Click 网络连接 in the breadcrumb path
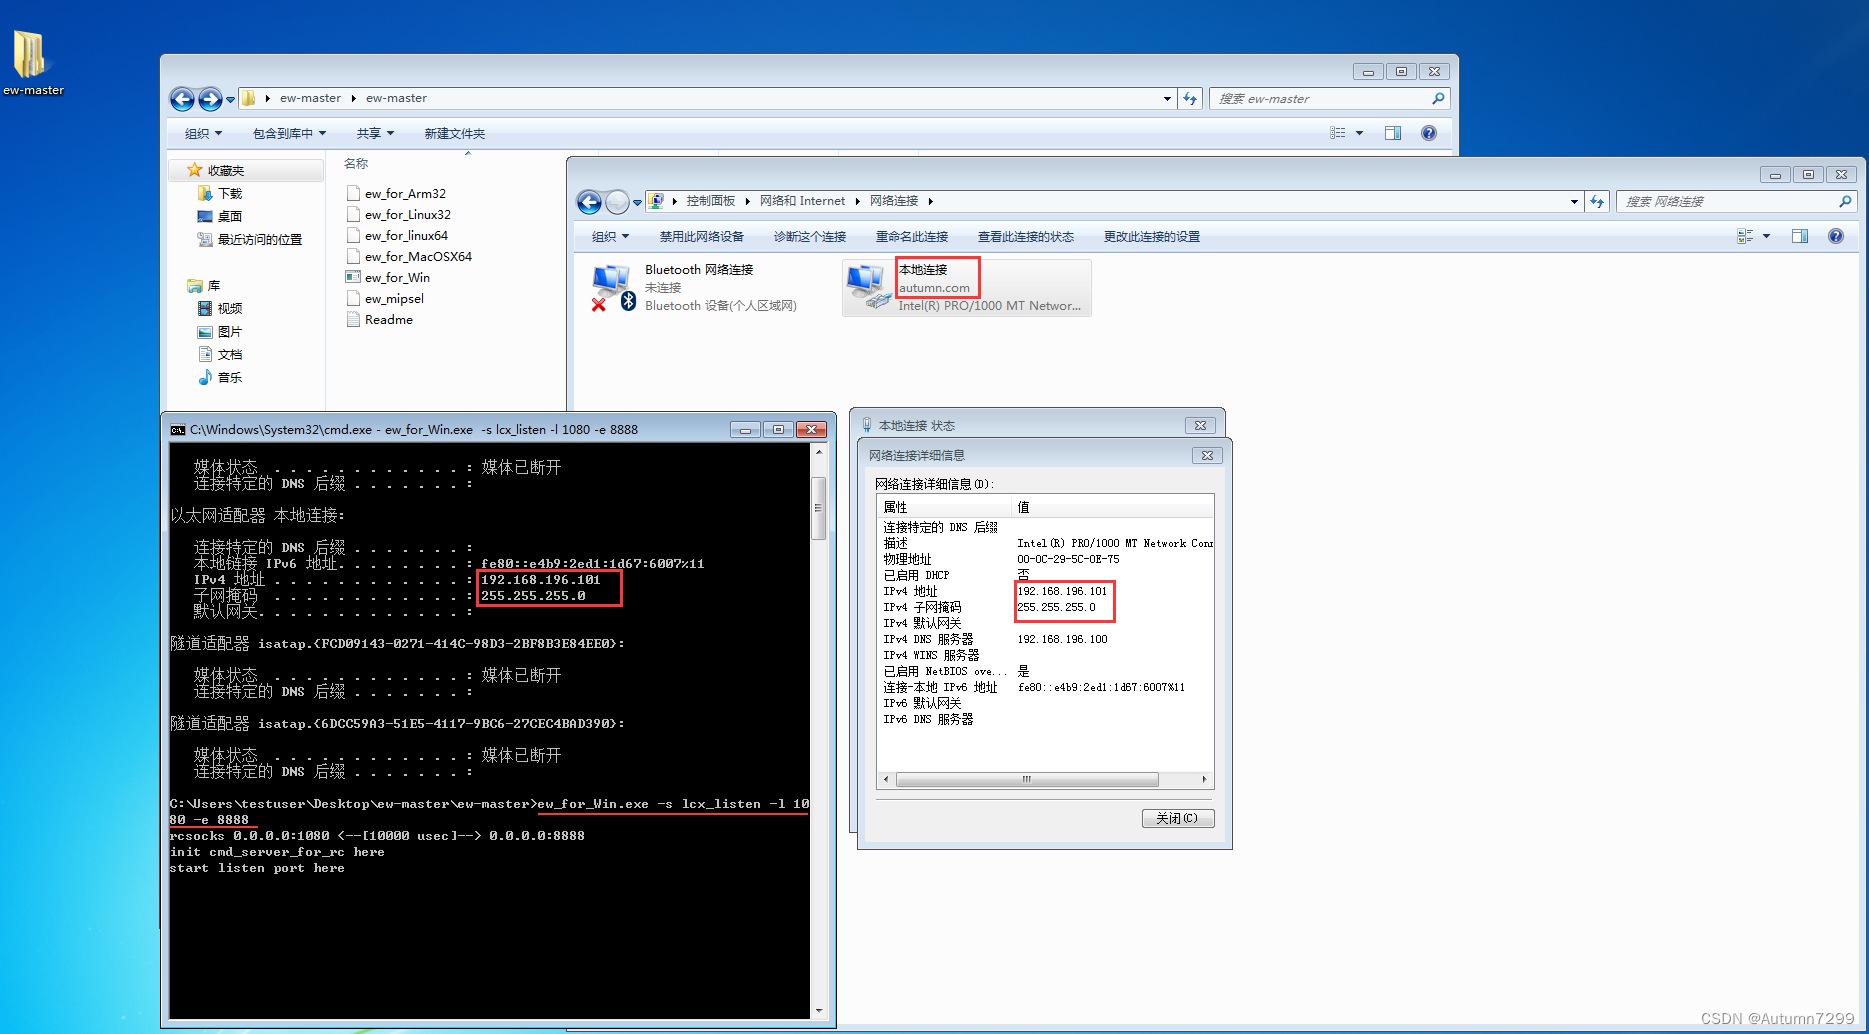1869x1034 pixels. [894, 201]
